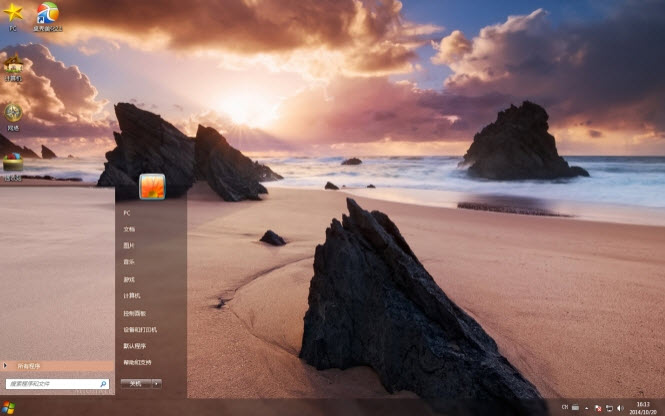This screenshot has height=416, width=665.
Task: Open 计算机 in the Start menu
Action: point(131,296)
